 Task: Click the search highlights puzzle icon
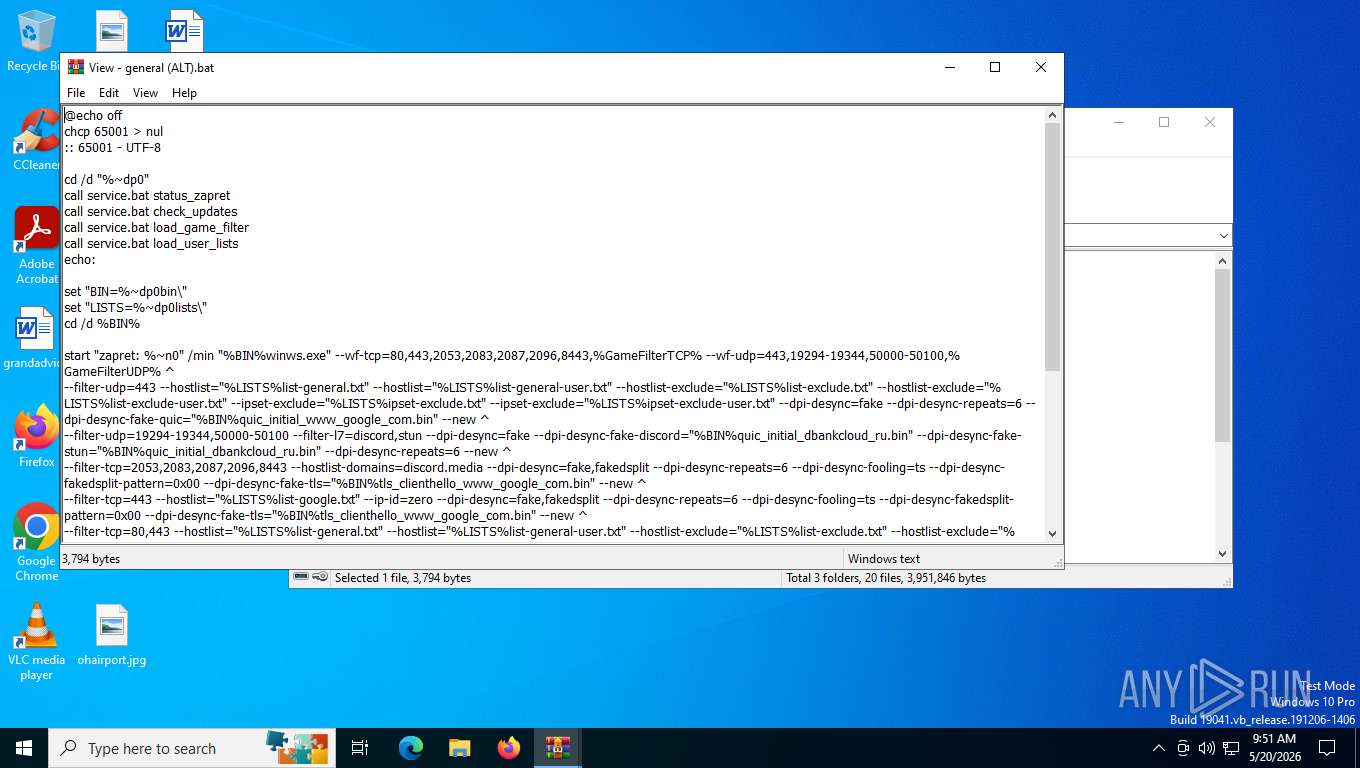point(297,747)
